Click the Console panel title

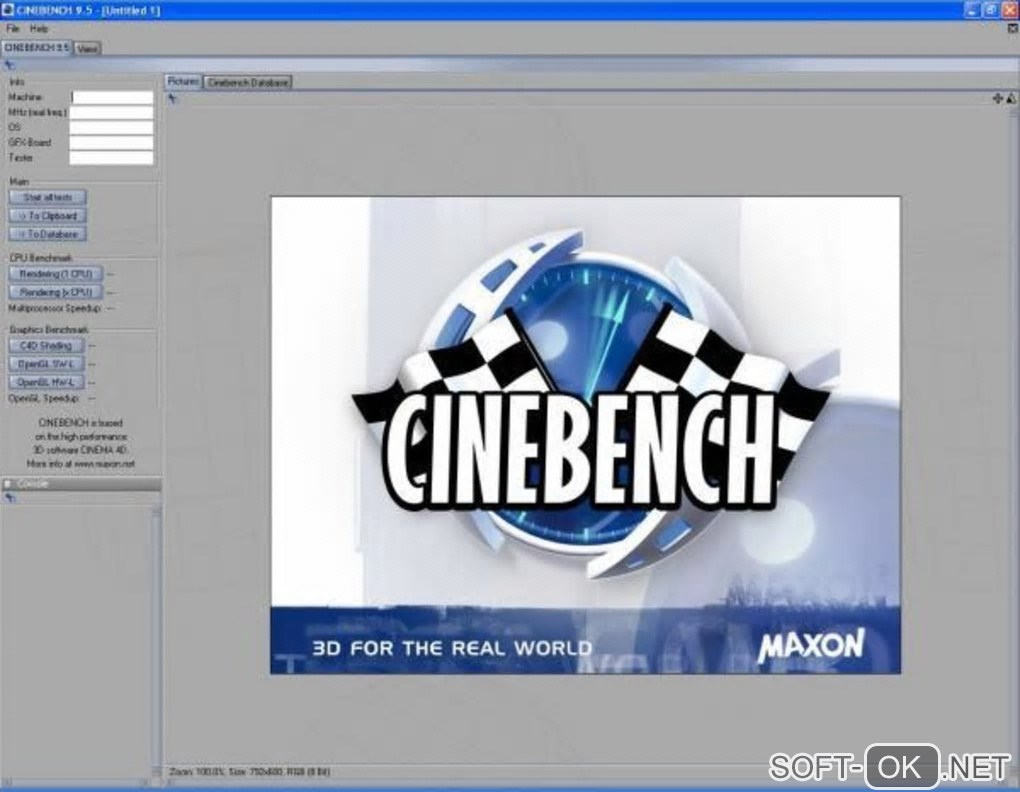coord(33,484)
